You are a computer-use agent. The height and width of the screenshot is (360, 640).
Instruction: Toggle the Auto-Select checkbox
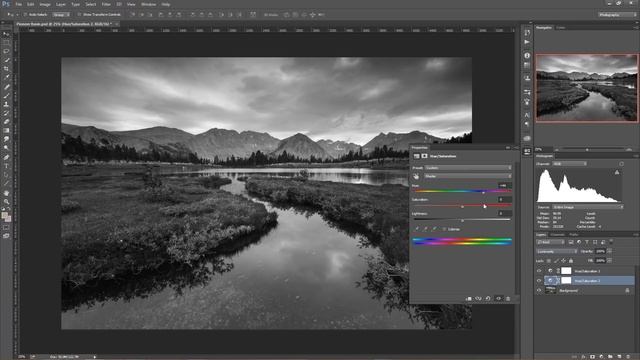(25, 14)
